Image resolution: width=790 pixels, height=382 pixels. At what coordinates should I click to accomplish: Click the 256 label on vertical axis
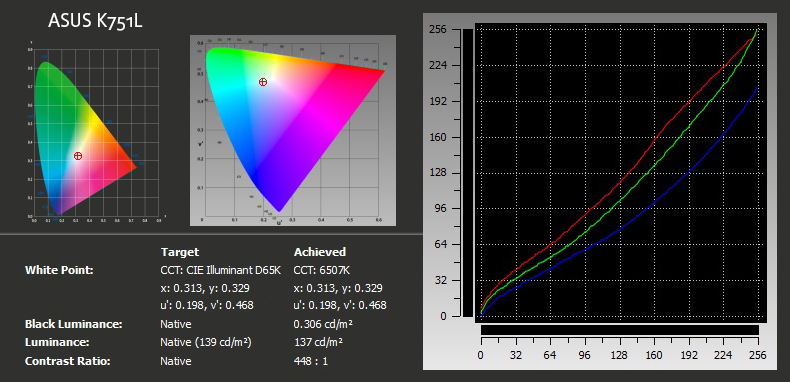pos(438,30)
